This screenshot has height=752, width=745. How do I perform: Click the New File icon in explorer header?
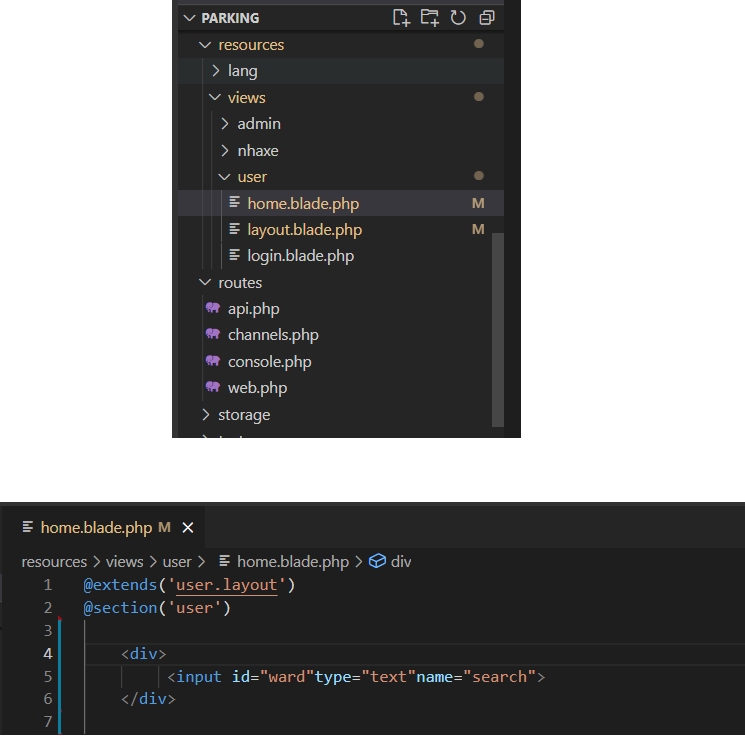pyautogui.click(x=401, y=18)
